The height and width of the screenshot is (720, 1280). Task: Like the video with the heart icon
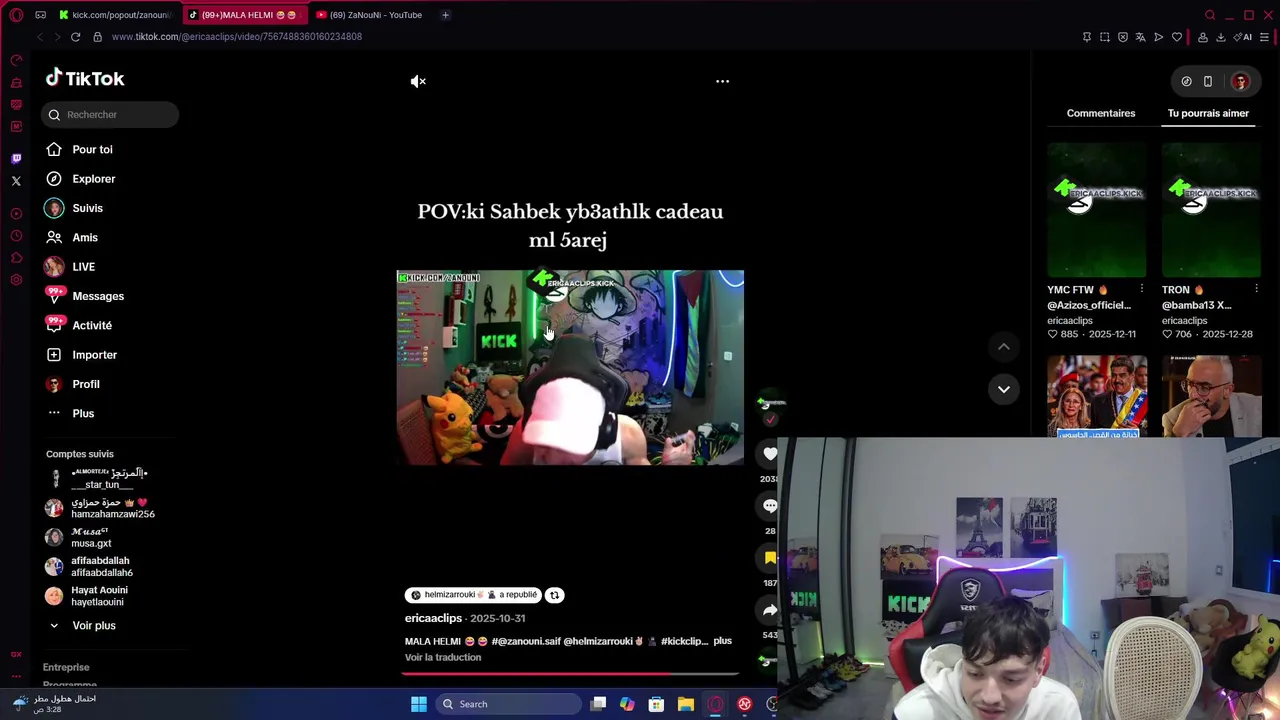(x=770, y=454)
